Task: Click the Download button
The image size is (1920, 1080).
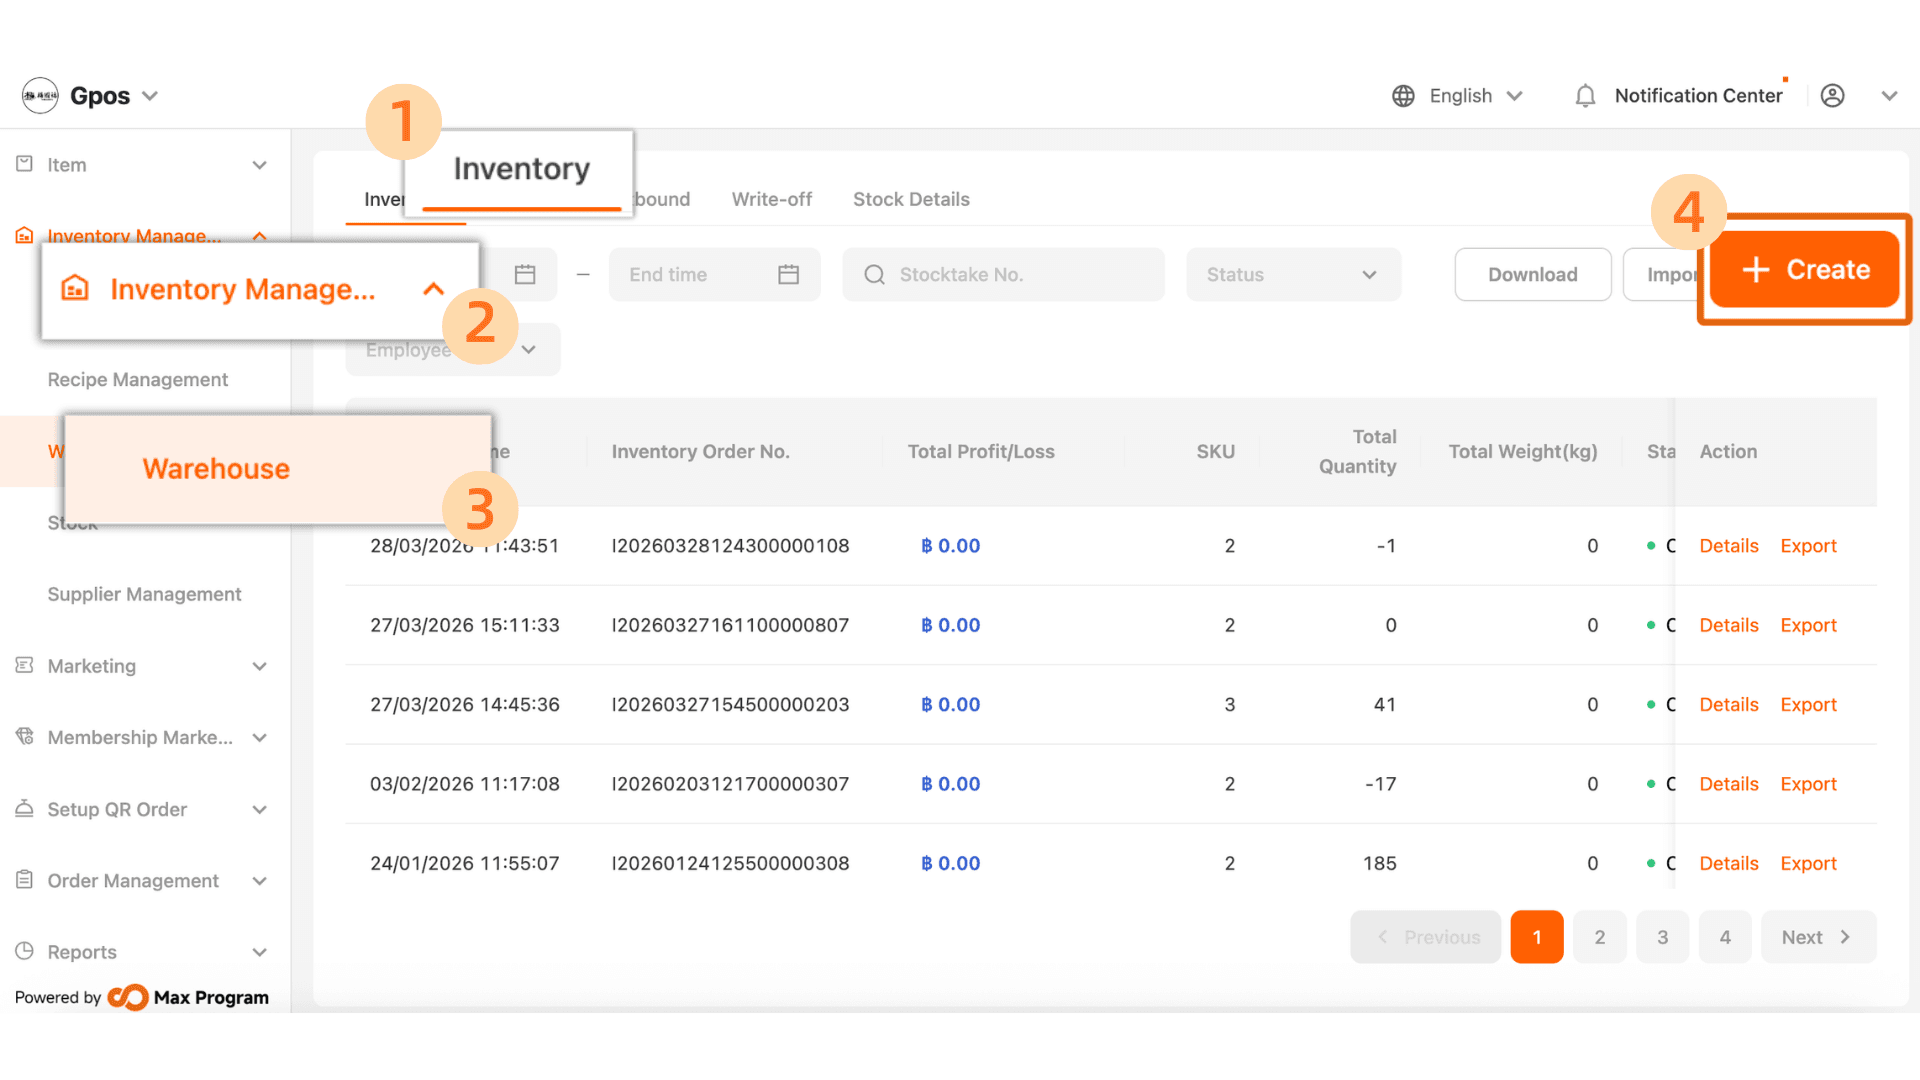Action: pos(1532,274)
